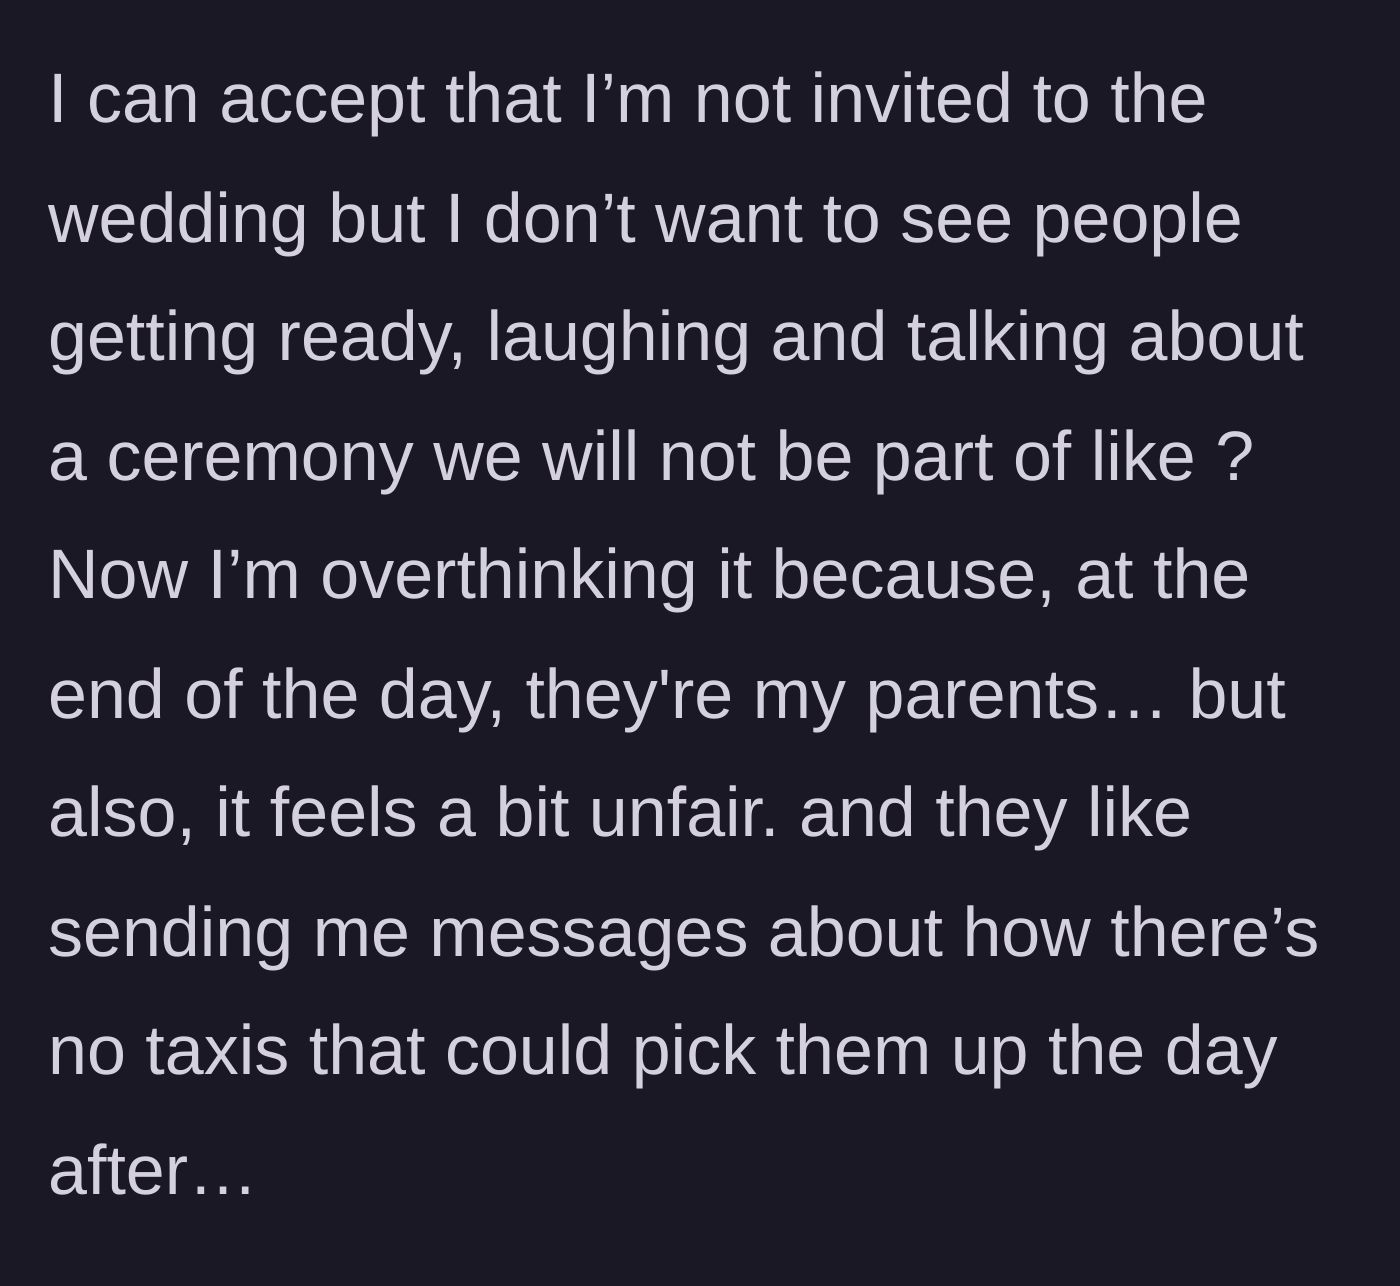
Task: Click the word "accept" in first line
Action: click(322, 103)
